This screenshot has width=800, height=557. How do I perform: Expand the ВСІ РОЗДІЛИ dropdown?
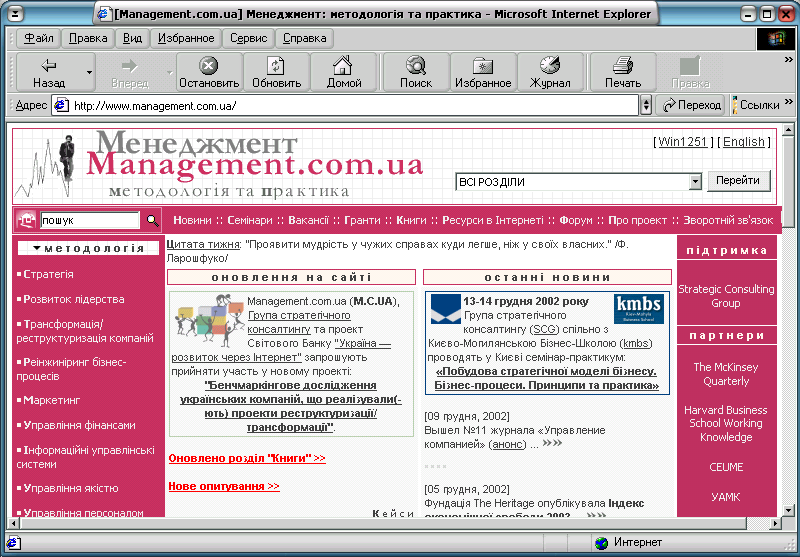695,182
